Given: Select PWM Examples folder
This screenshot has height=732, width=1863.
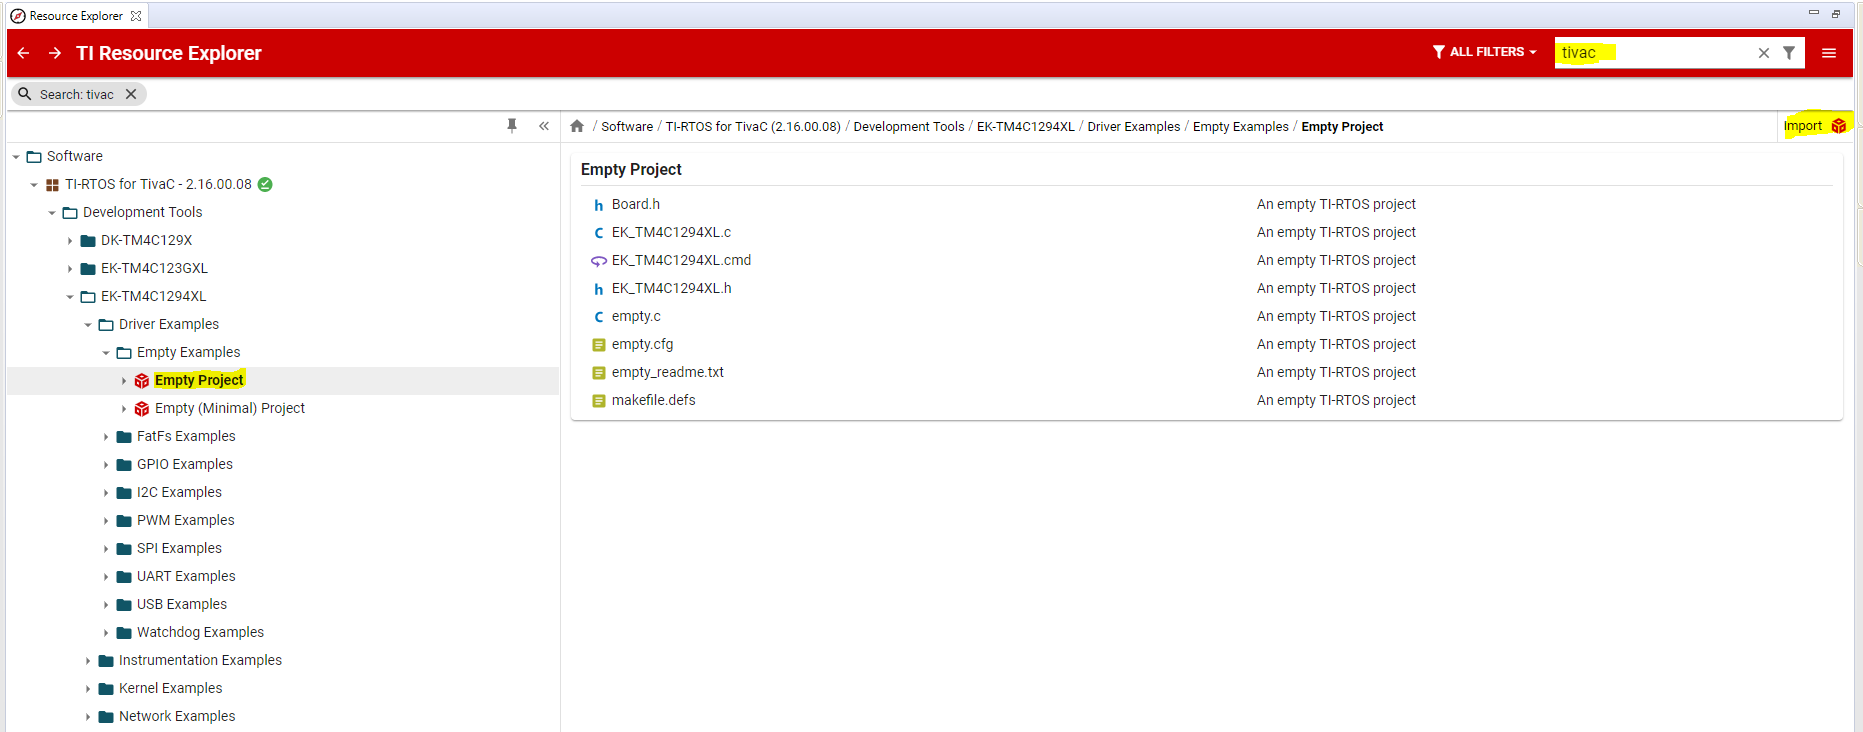Looking at the screenshot, I should coord(186,520).
